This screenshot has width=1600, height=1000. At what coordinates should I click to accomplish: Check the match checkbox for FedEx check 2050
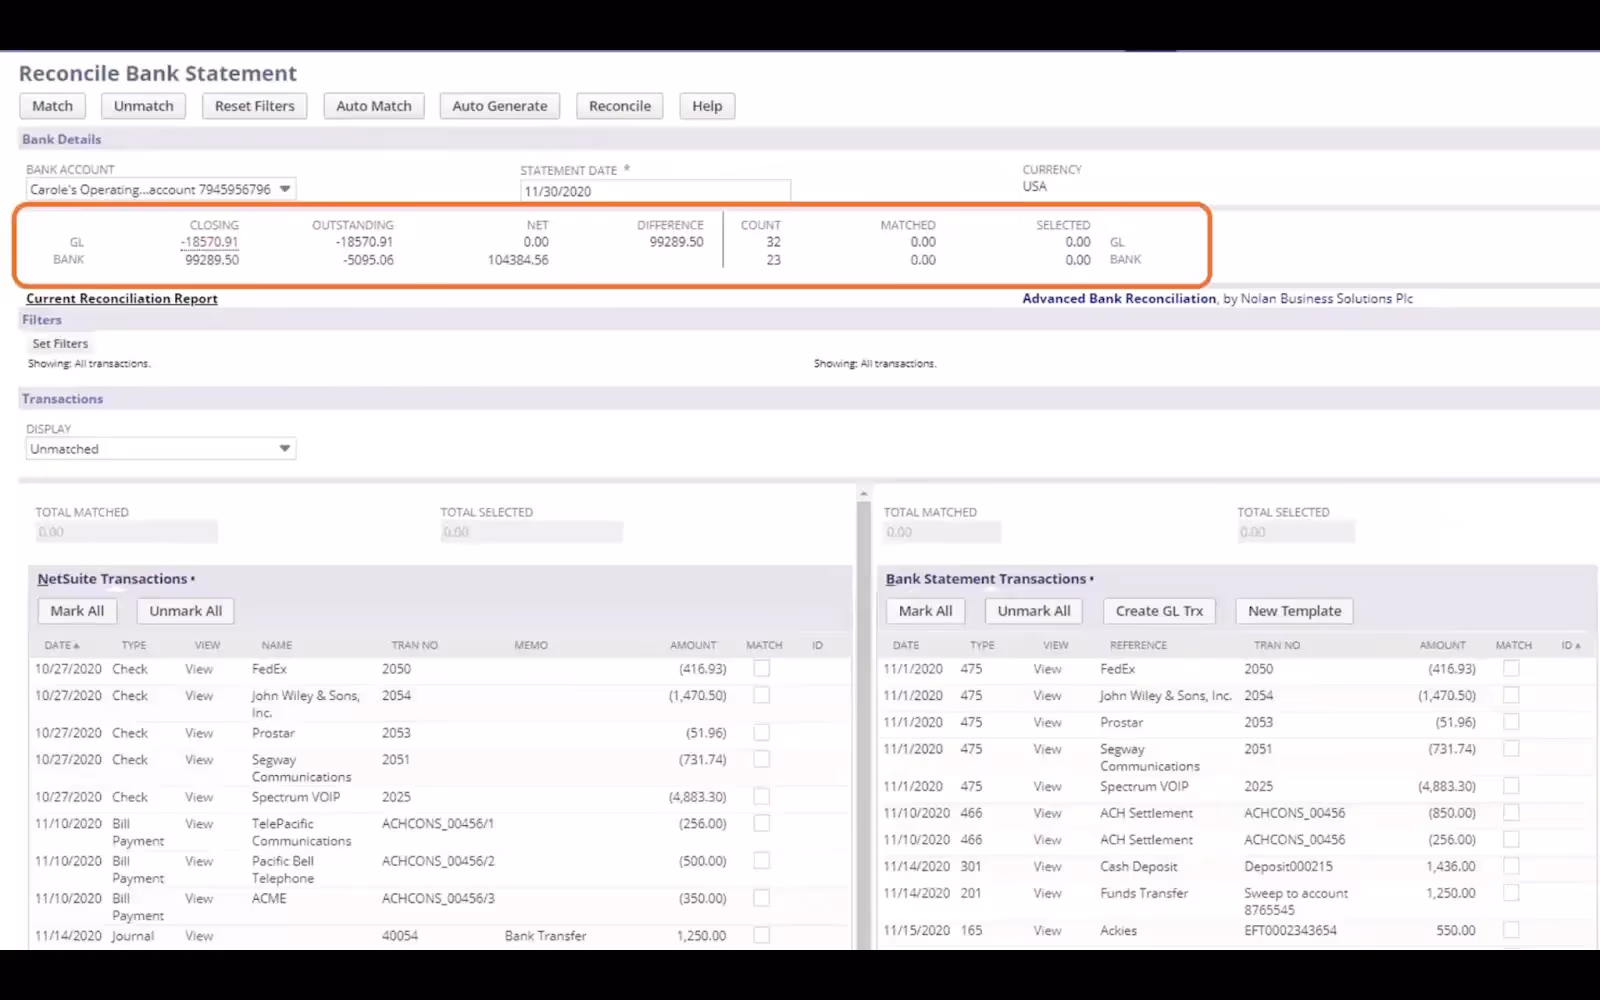pos(761,668)
